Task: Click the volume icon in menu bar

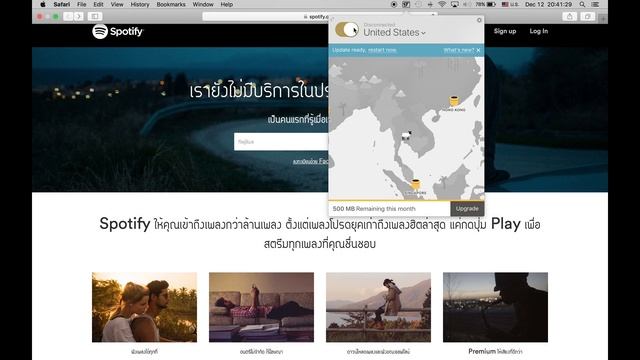Action: 466,4
